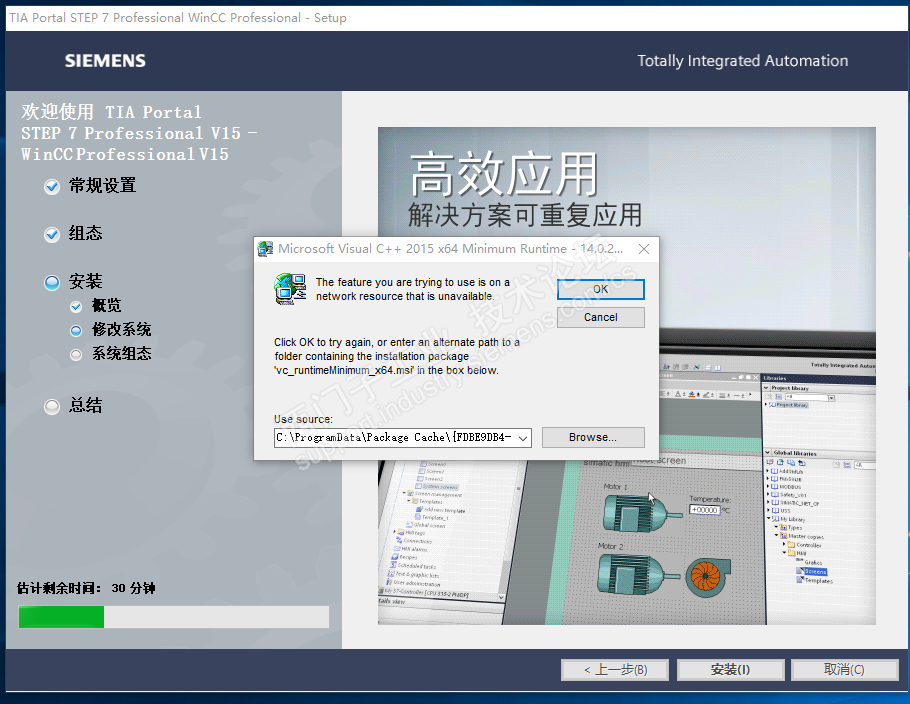Screen dimensions: 910x704
Task: Select the 修改系统 sub-step indicator
Action: click(x=76, y=331)
